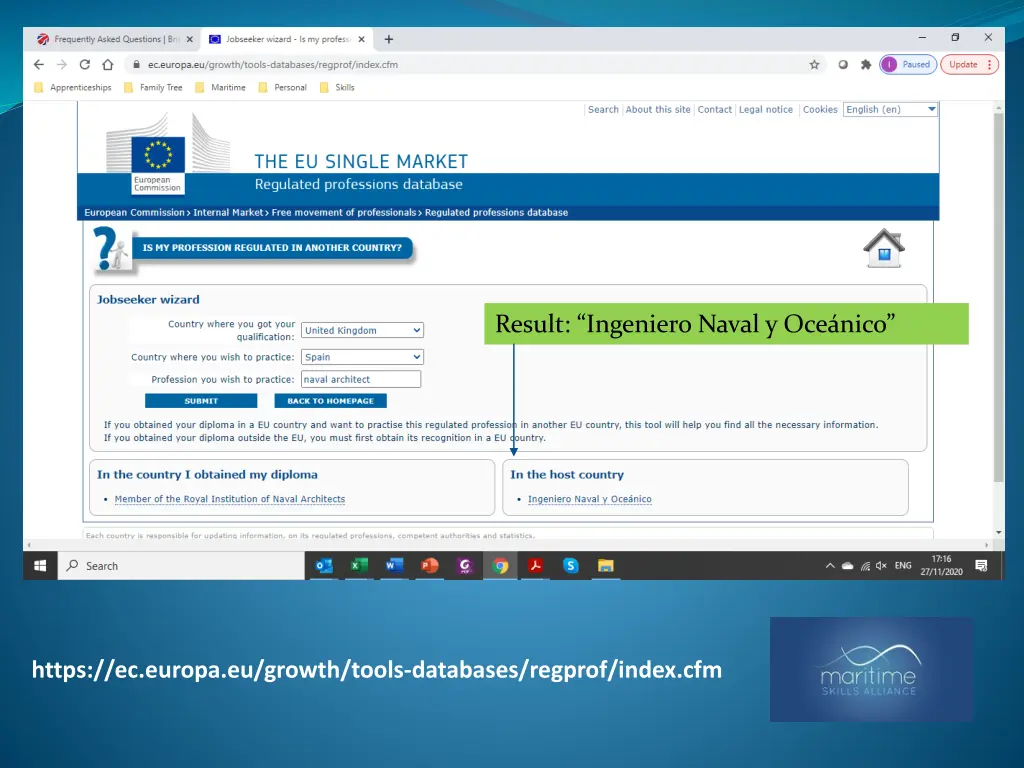Screen dimensions: 1024x768
Task: Click the profession field containing naval architect
Action: pos(360,379)
